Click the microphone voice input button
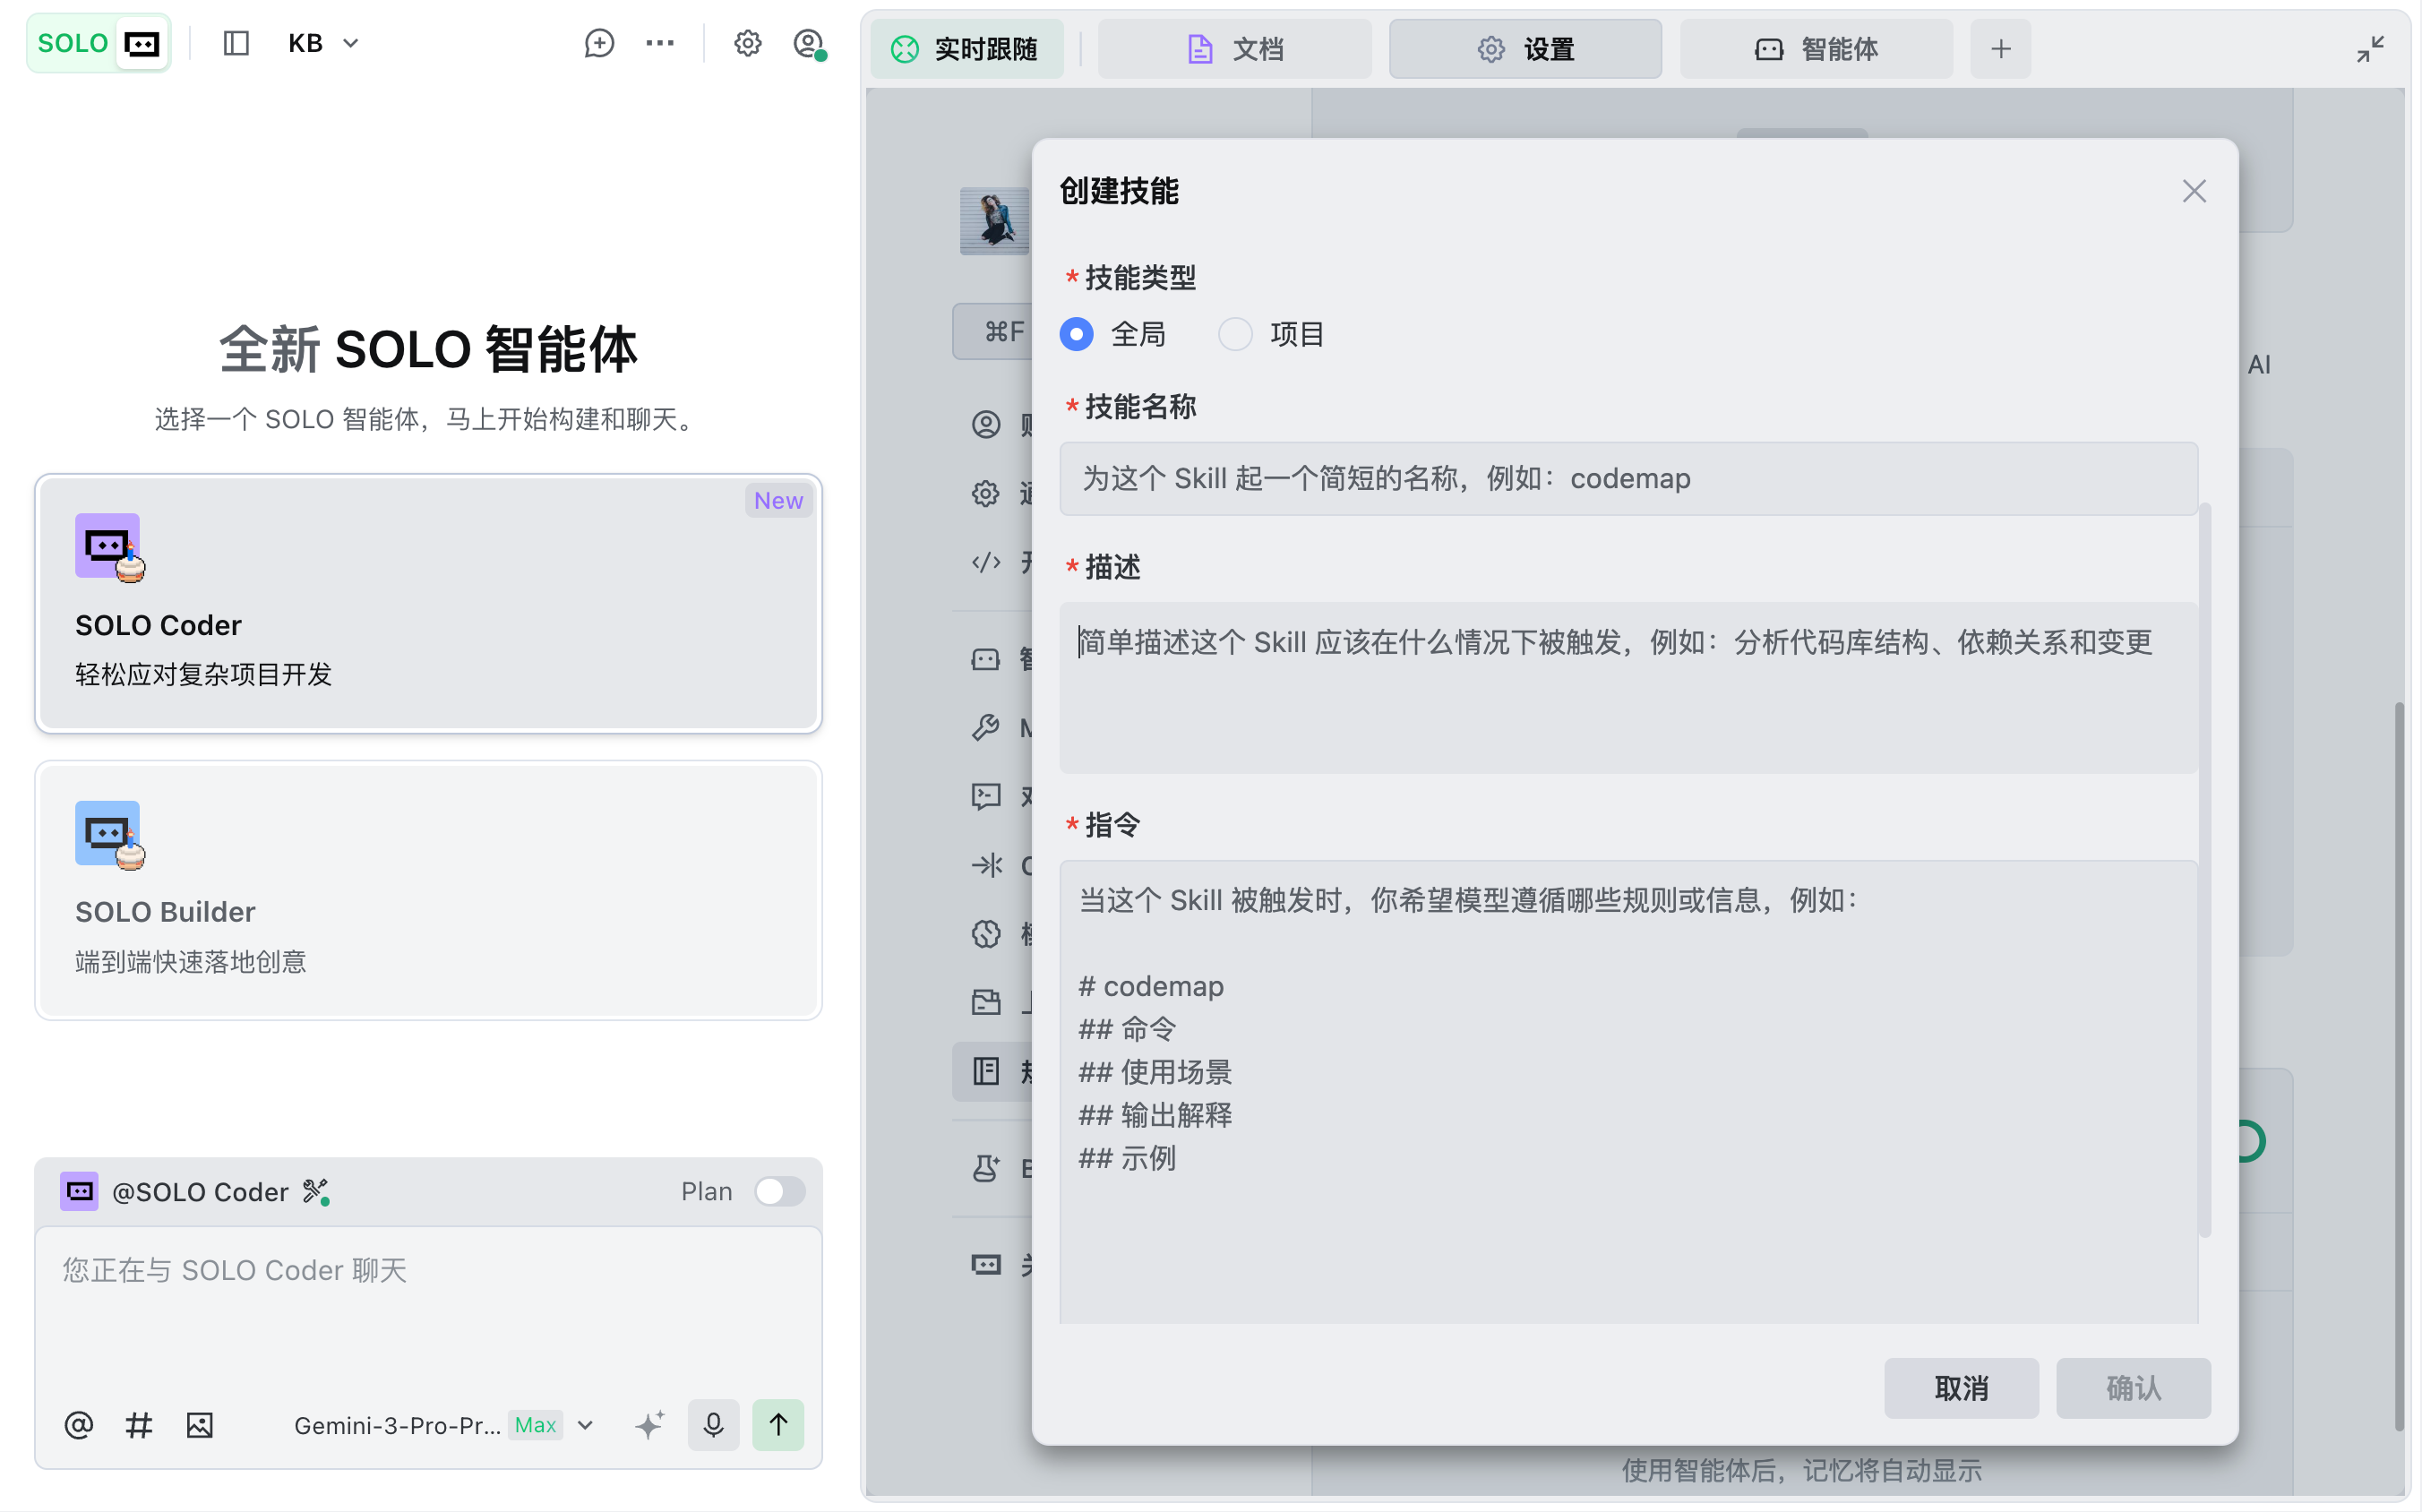The height and width of the screenshot is (1512, 2422). coord(713,1424)
